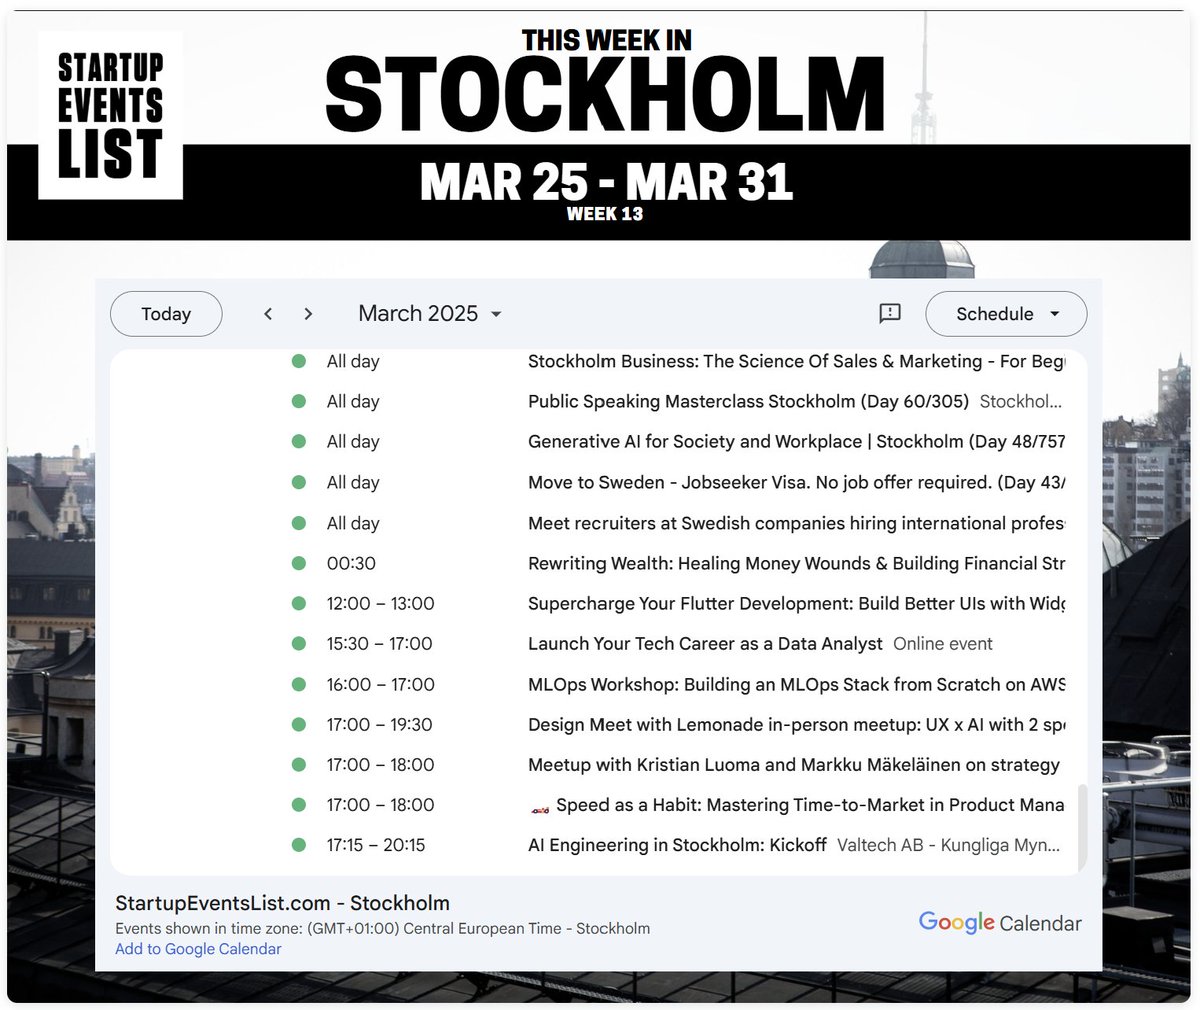Screen dimensions: 1200x1010
Task: Click the 17:00 – 19:30 time entry
Action: coord(379,724)
